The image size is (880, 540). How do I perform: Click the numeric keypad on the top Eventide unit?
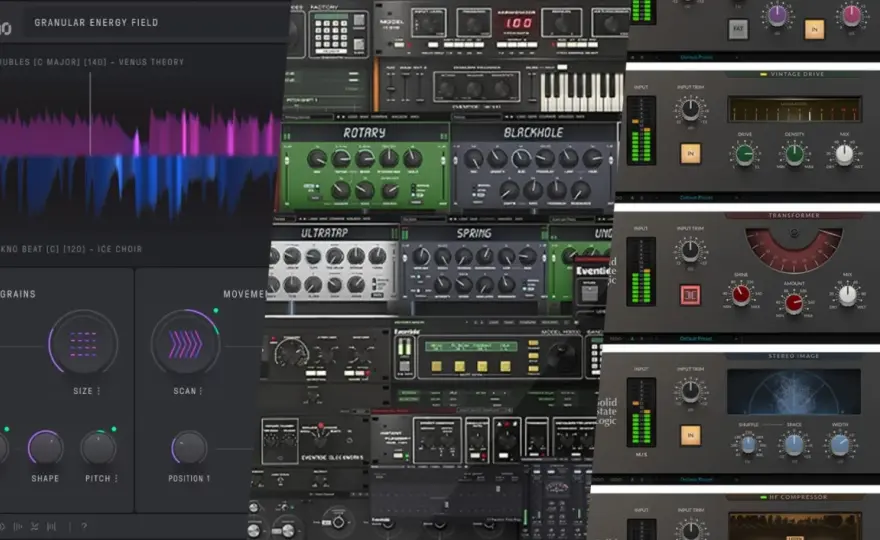331,33
